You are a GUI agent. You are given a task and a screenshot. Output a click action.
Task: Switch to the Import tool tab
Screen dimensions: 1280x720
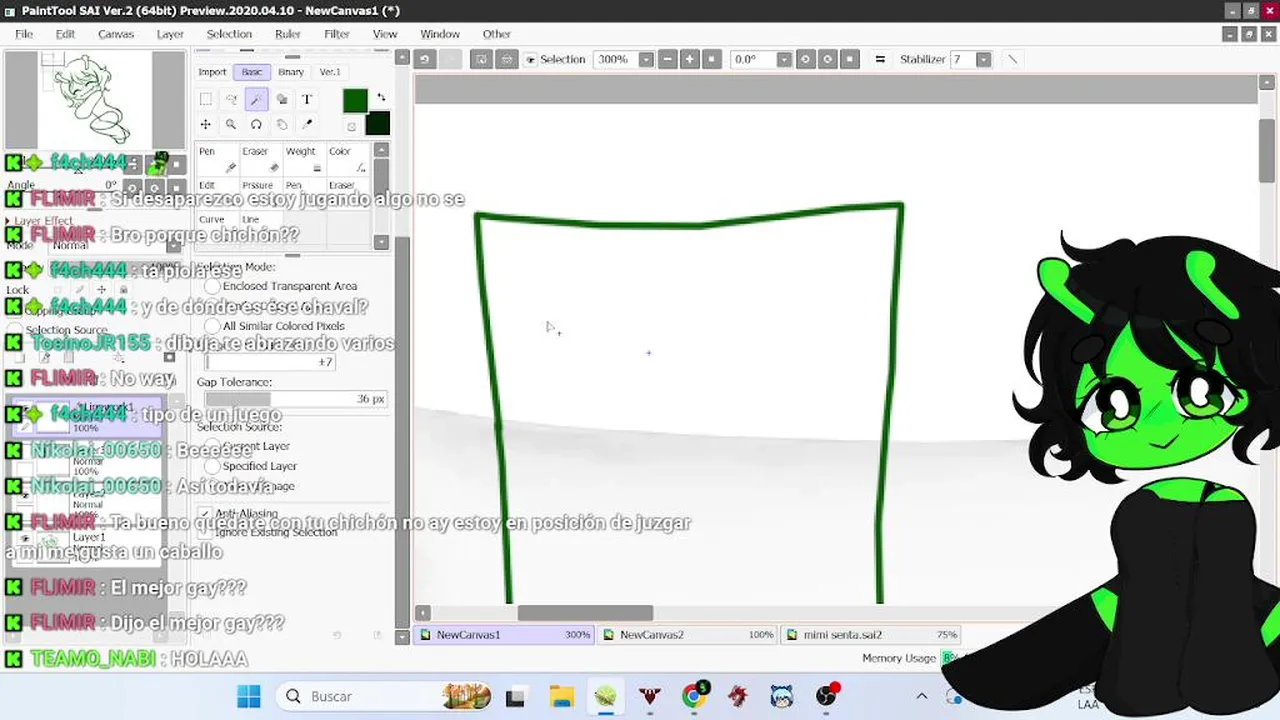click(x=212, y=72)
